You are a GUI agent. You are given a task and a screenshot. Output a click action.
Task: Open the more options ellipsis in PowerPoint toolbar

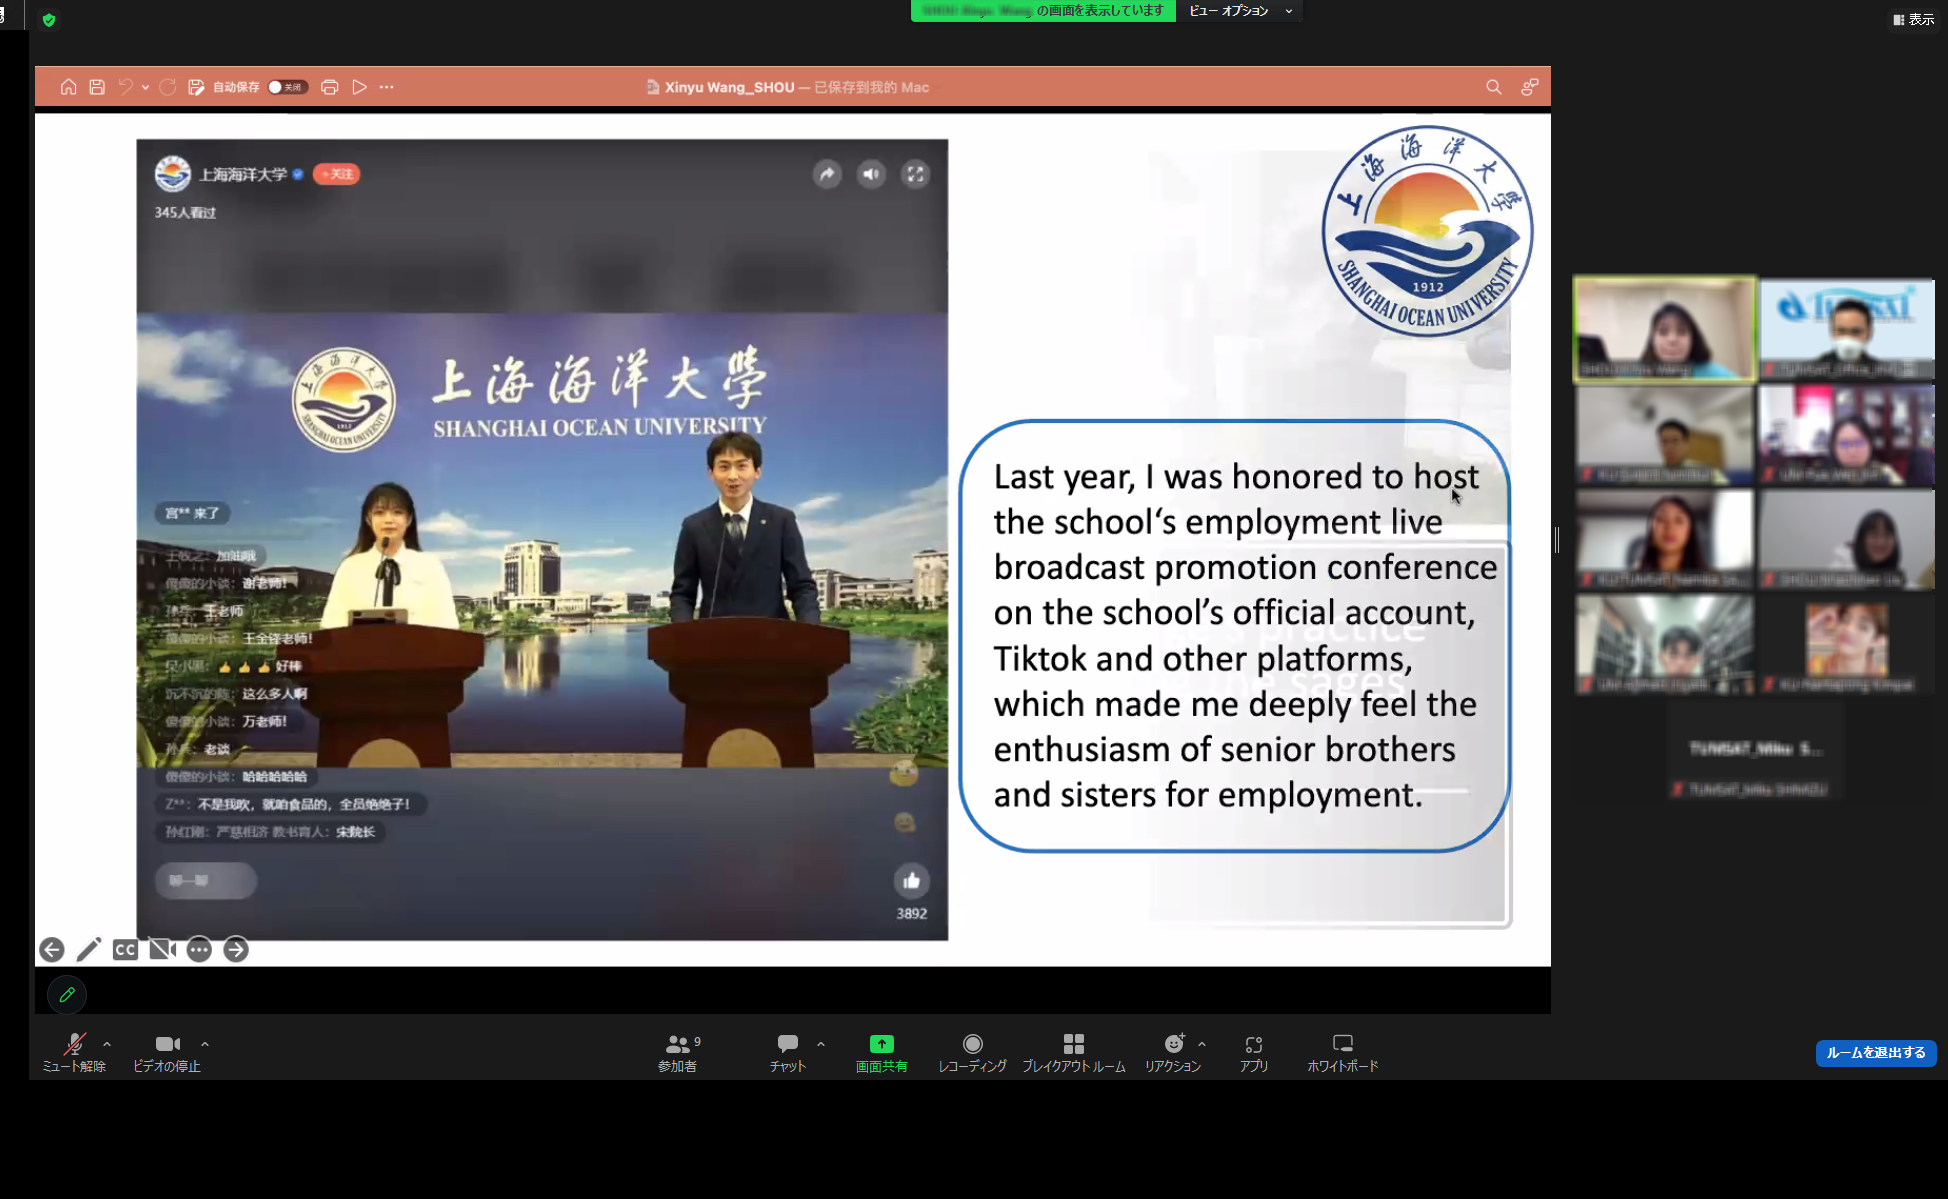(x=387, y=87)
